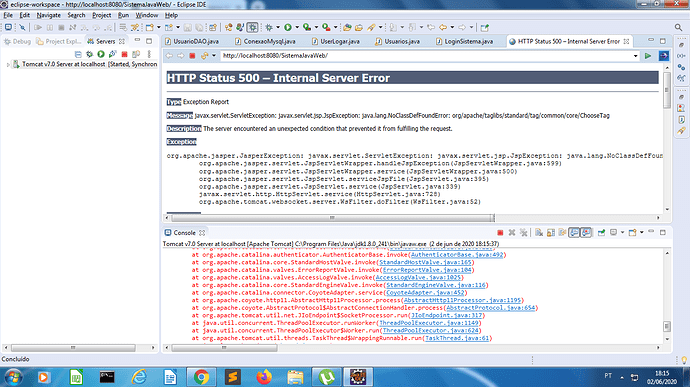Viewport: 690px width, 387px height.
Task: Click the Save icon in main toolbar
Action: 187,27
